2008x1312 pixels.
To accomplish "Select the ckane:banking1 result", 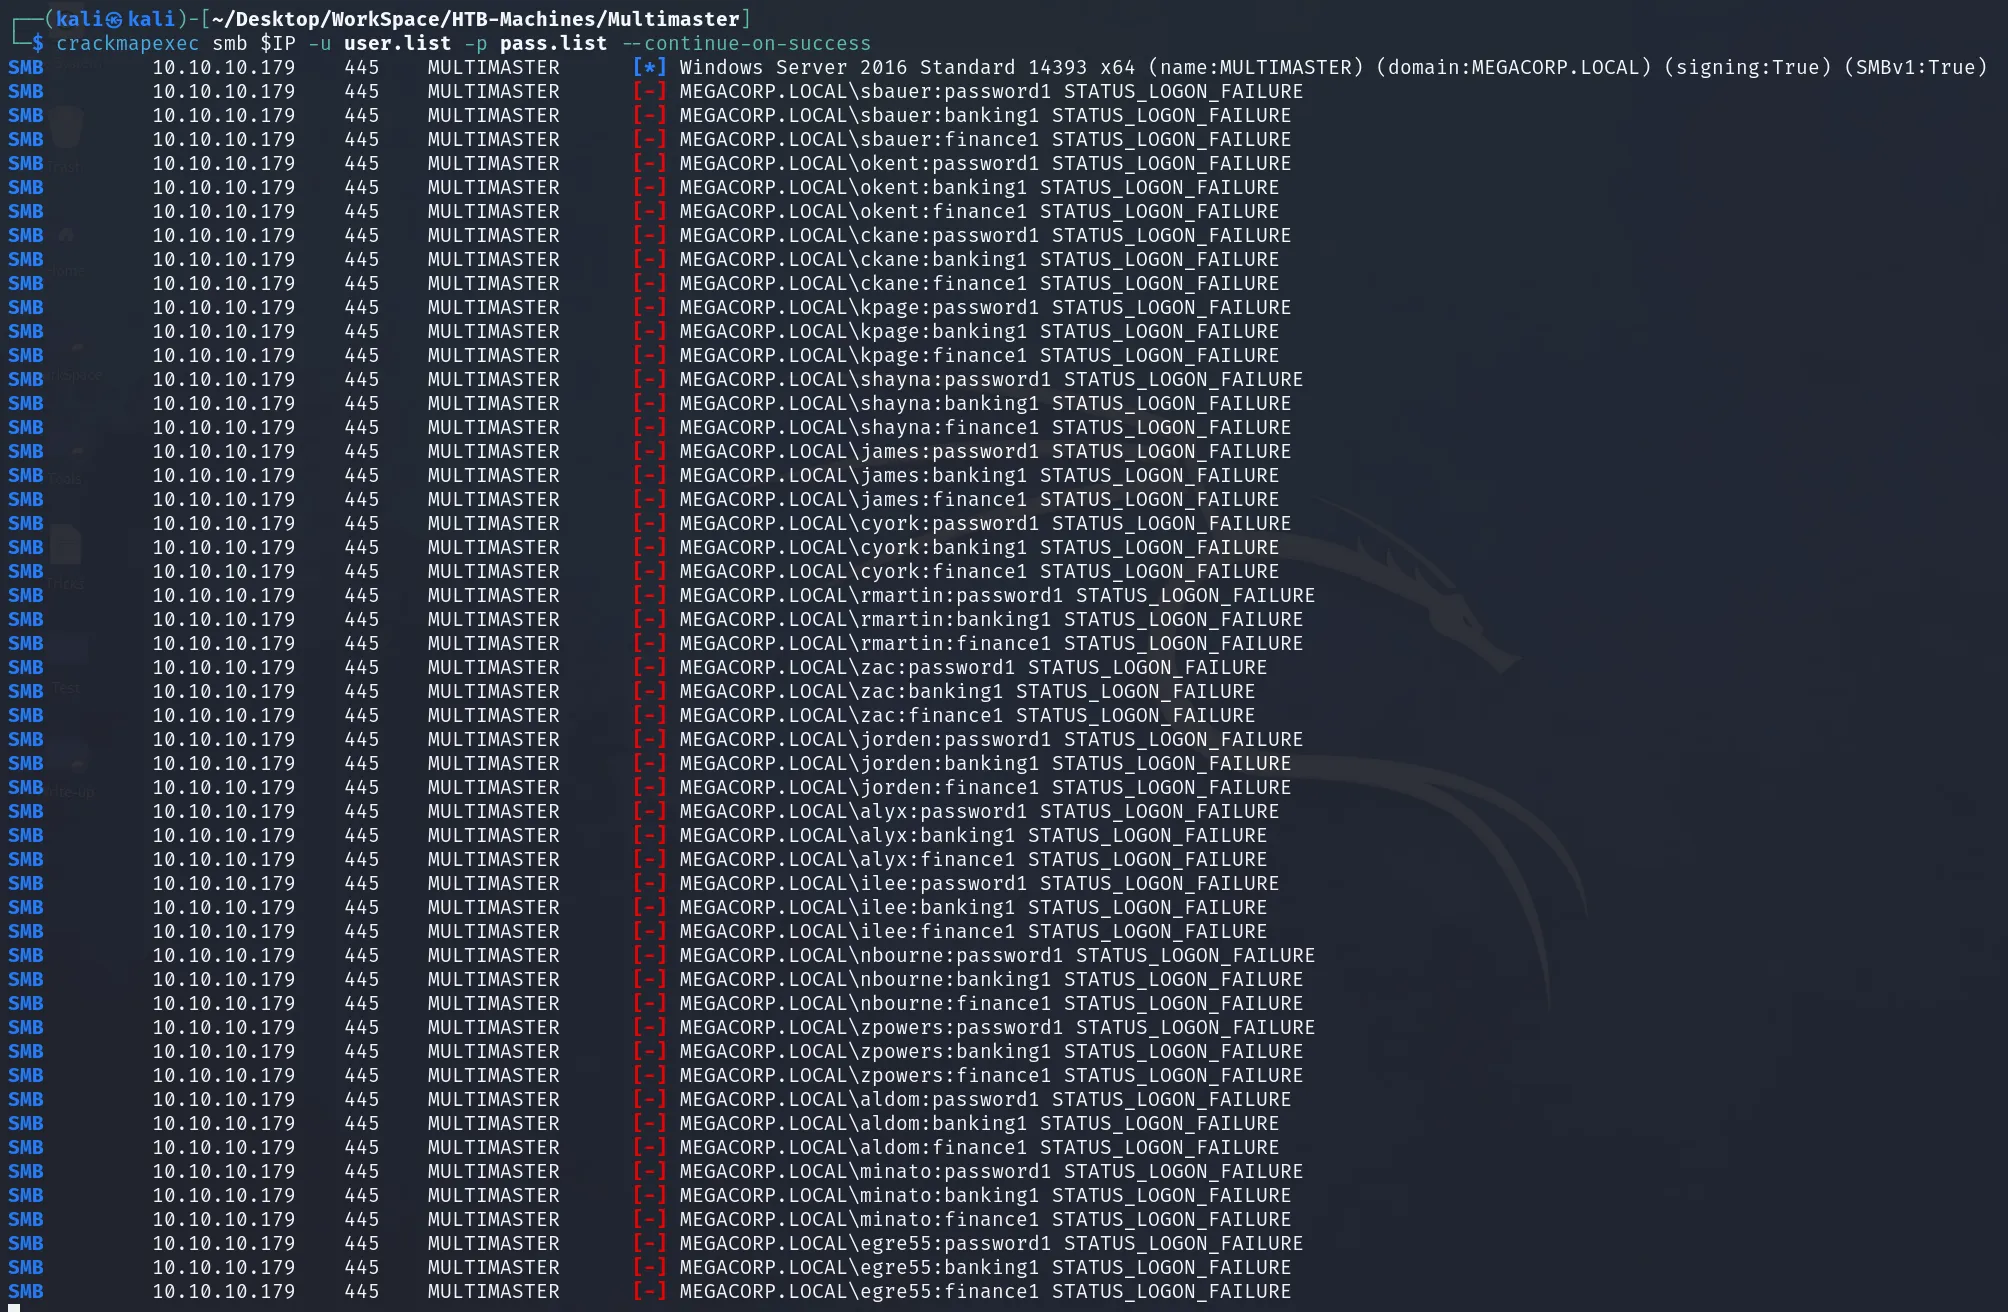I will click(x=979, y=259).
